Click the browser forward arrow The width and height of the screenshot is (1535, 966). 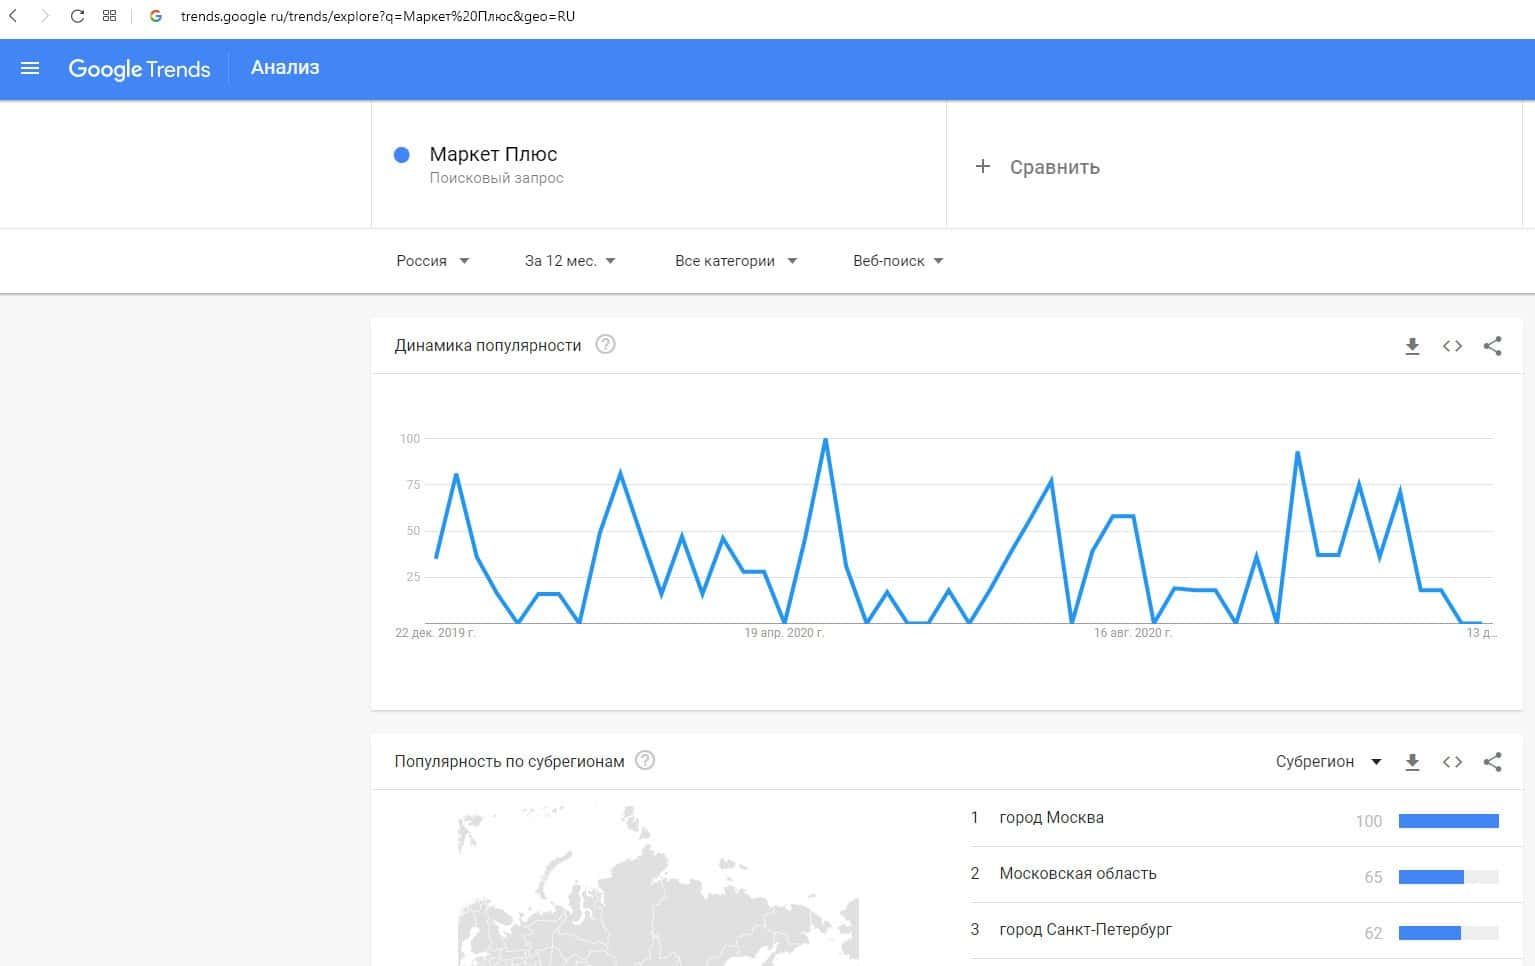point(44,16)
